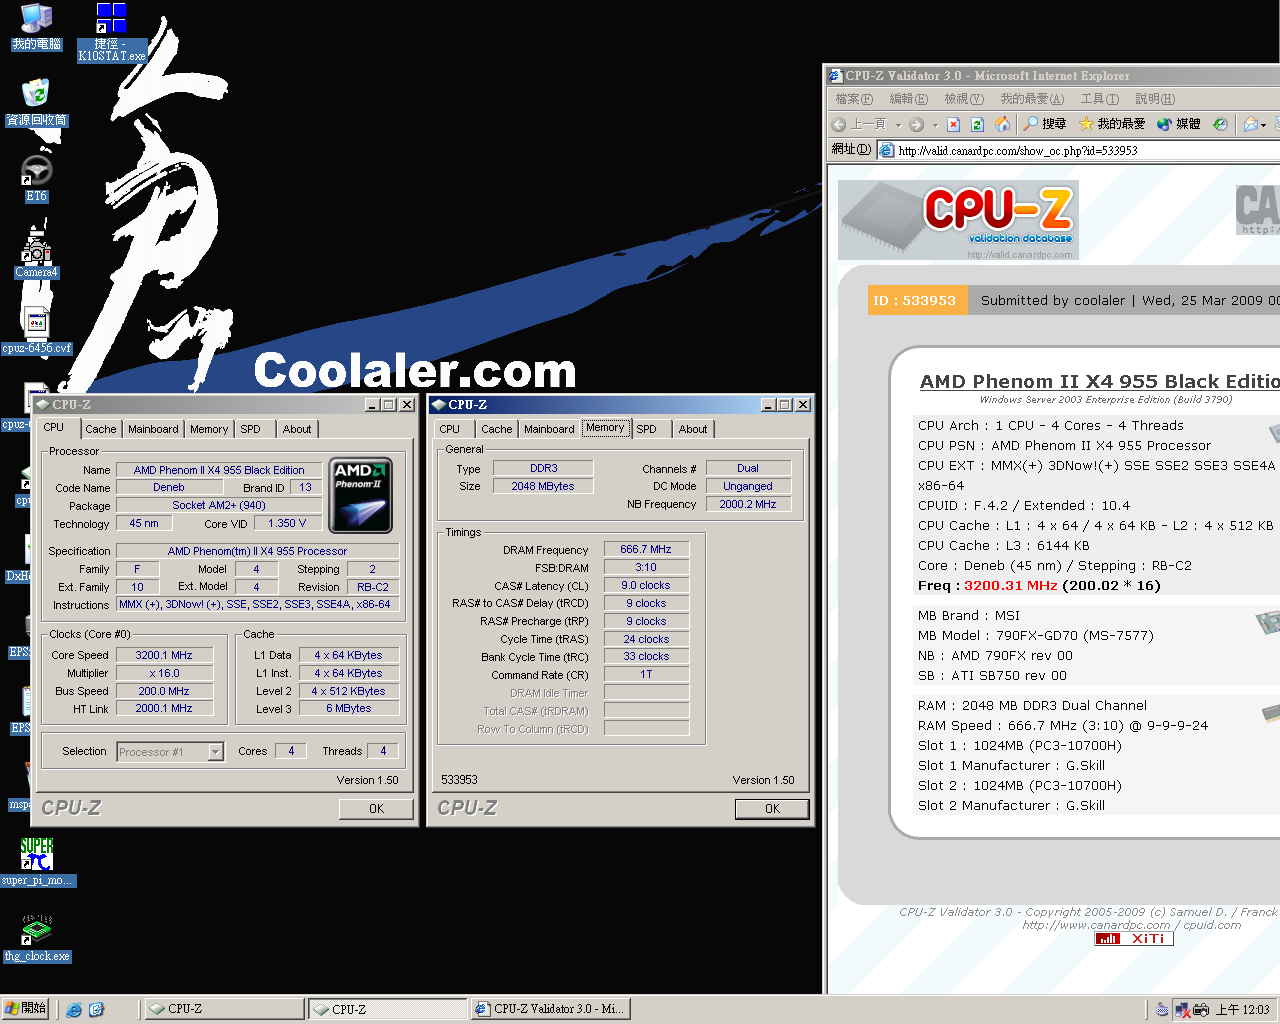This screenshot has height=1024, width=1280.
Task: Click the Core VID 1.350 V value
Action: coord(287,523)
